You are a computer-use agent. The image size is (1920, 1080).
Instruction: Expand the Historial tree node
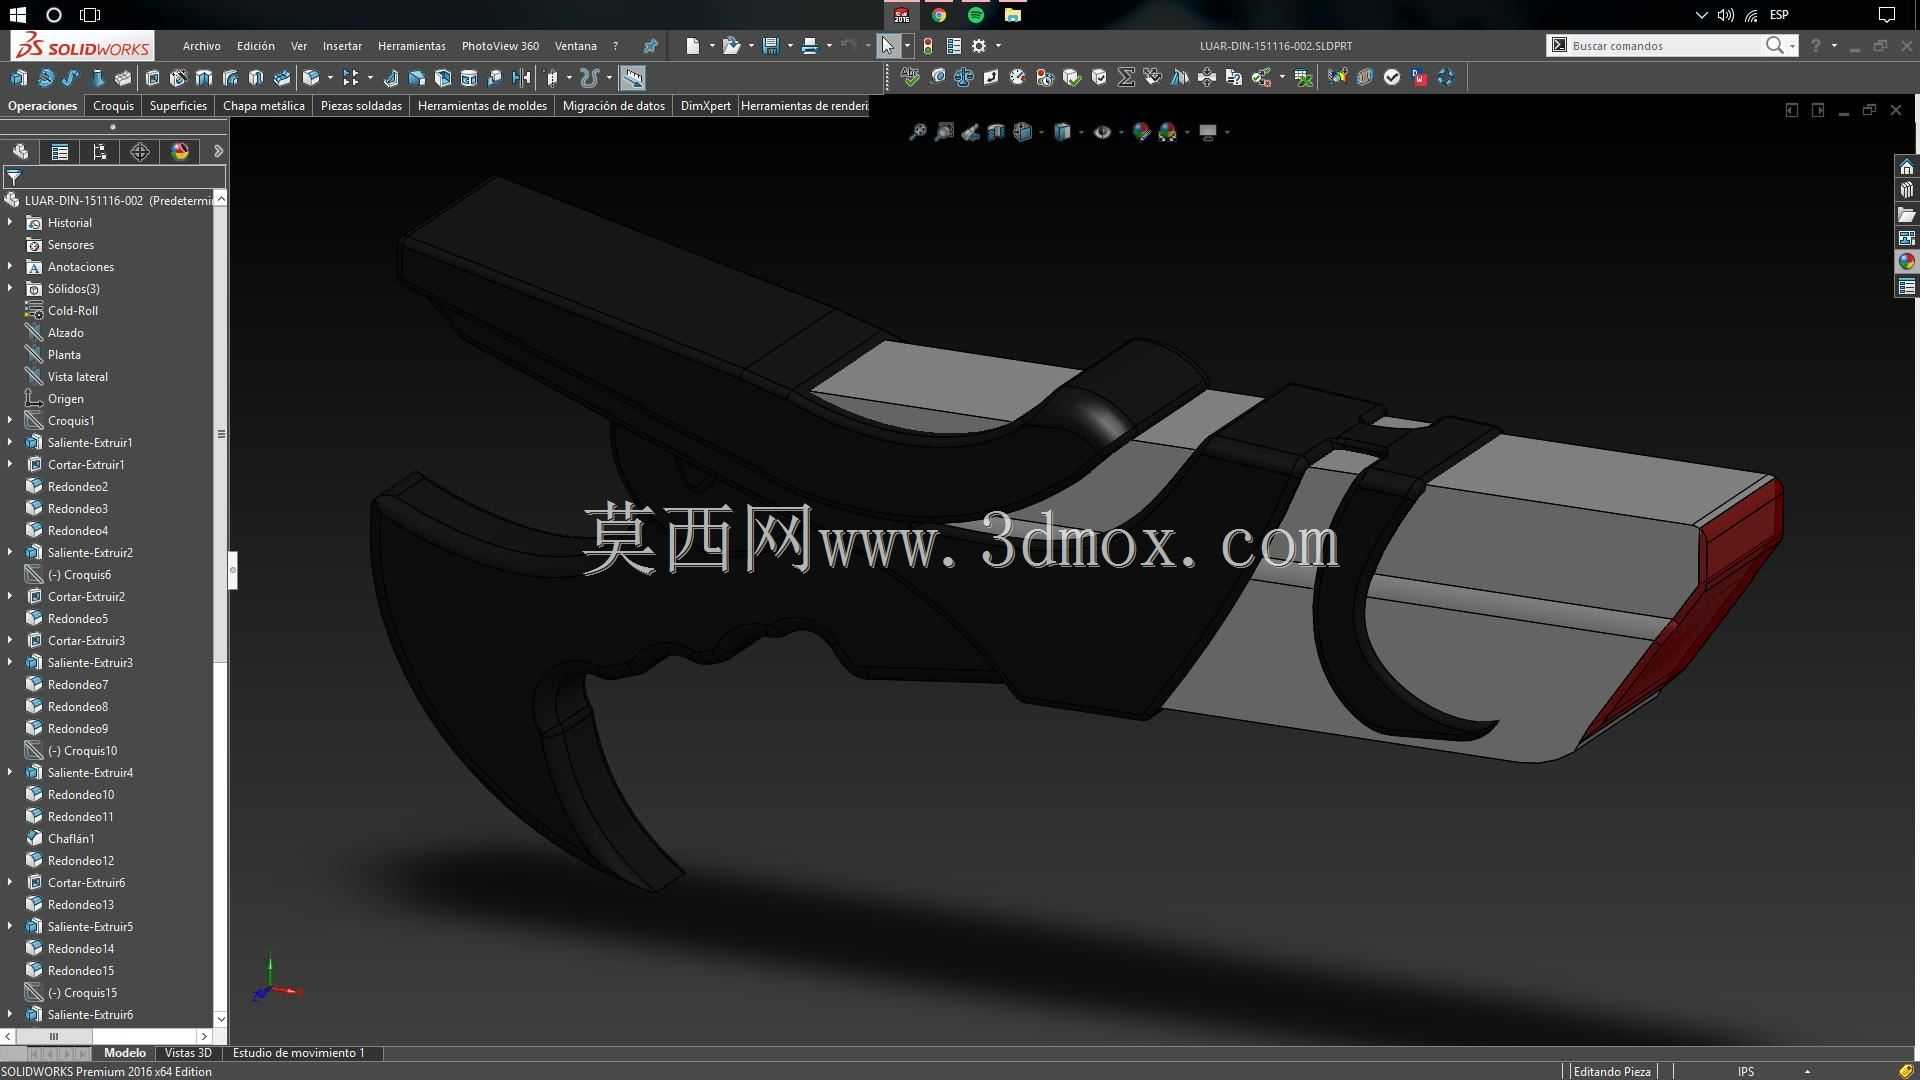point(10,223)
